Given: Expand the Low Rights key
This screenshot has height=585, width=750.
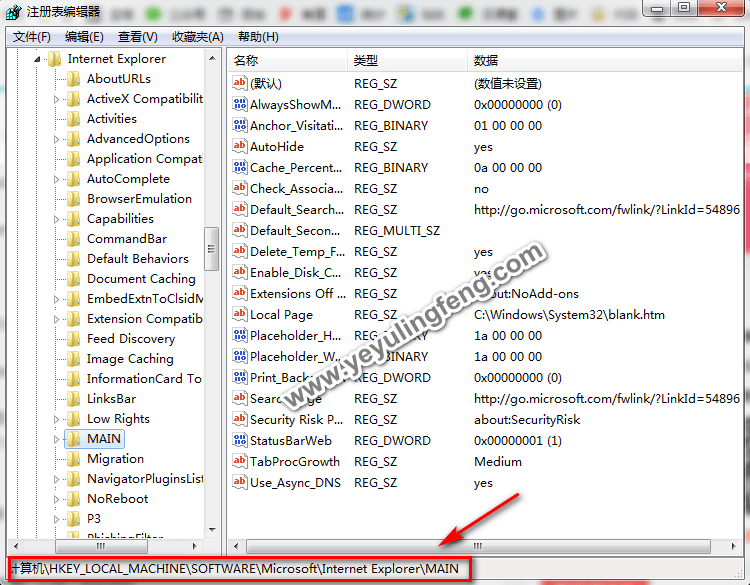Looking at the screenshot, I should tap(56, 419).
